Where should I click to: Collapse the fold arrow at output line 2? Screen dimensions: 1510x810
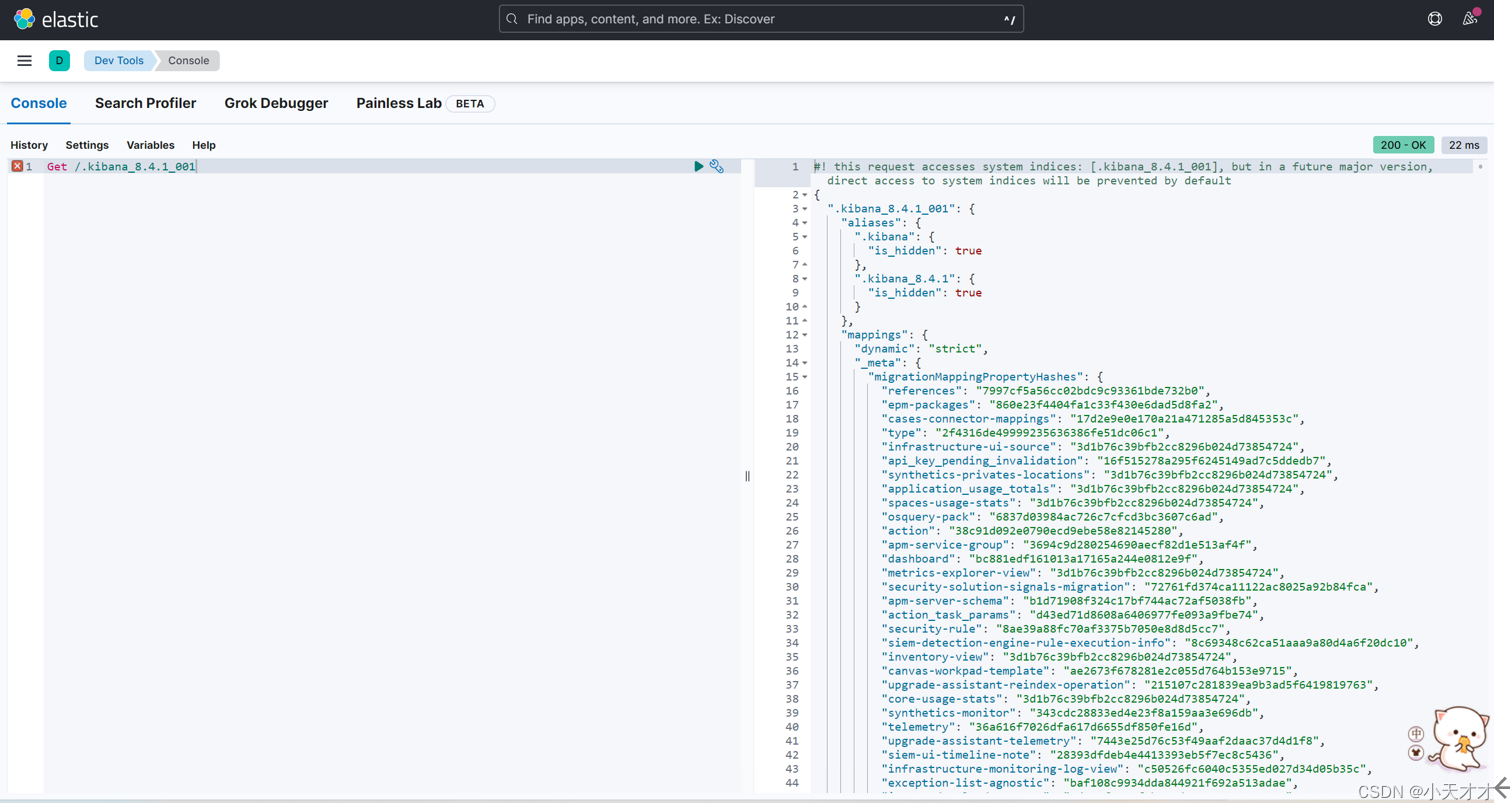805,195
